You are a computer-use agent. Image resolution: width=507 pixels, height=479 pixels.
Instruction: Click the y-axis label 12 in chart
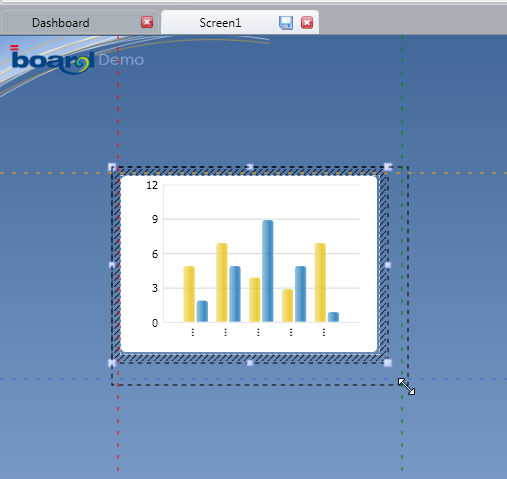point(152,185)
